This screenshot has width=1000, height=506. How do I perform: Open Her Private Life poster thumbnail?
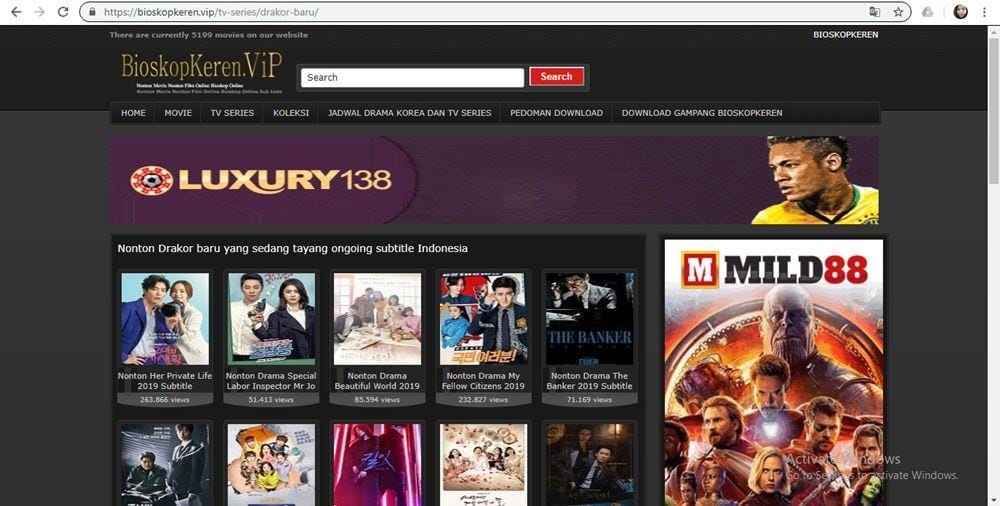(x=165, y=319)
